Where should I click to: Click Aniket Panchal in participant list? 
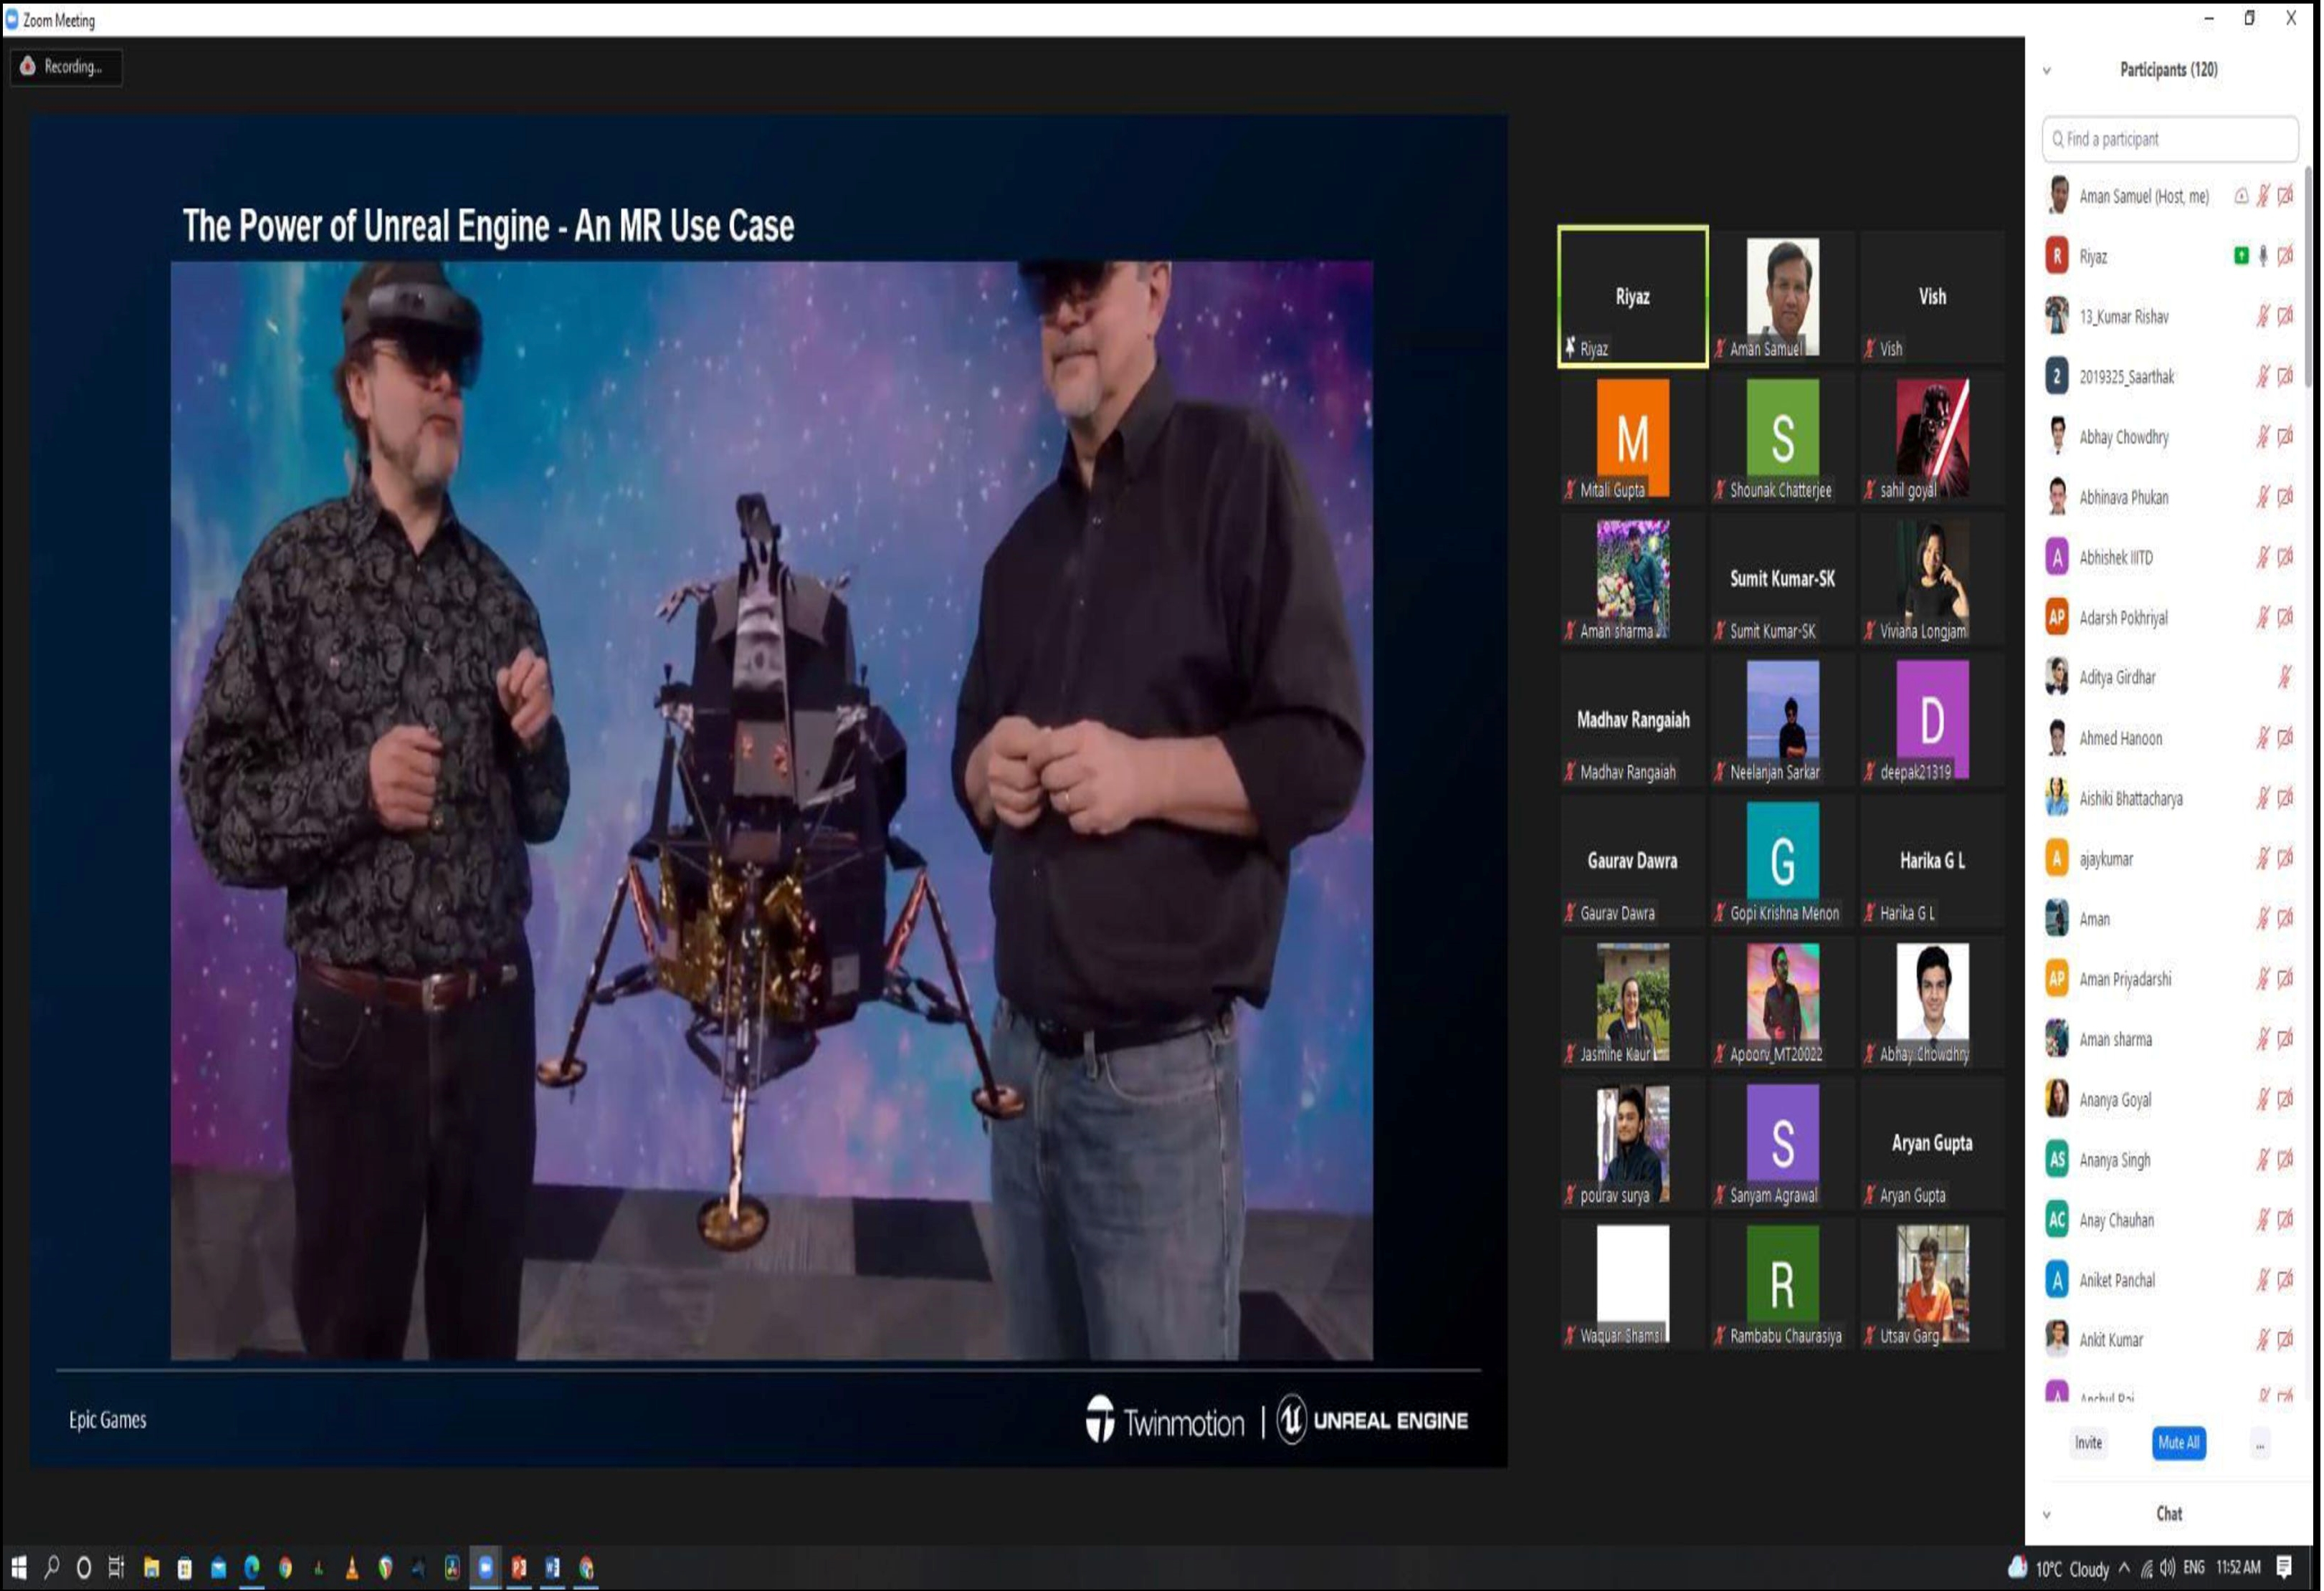point(2170,1279)
